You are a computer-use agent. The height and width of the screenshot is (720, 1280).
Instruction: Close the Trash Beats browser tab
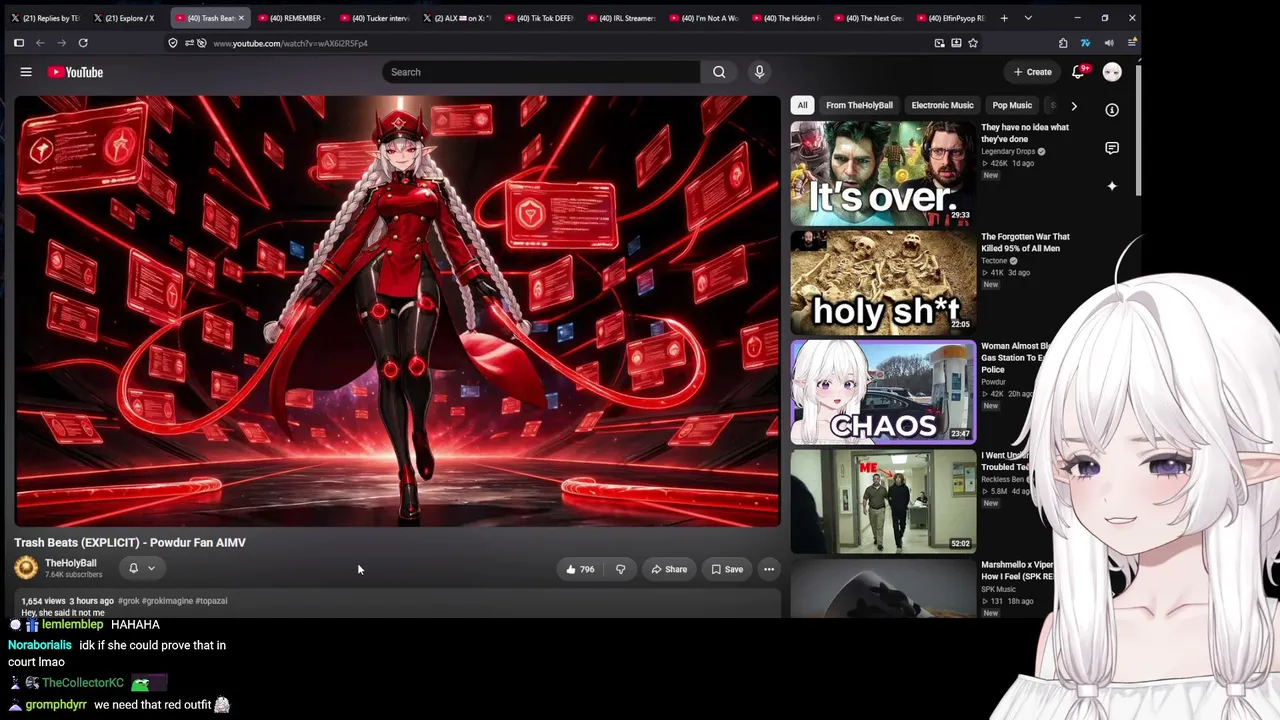pyautogui.click(x=241, y=18)
